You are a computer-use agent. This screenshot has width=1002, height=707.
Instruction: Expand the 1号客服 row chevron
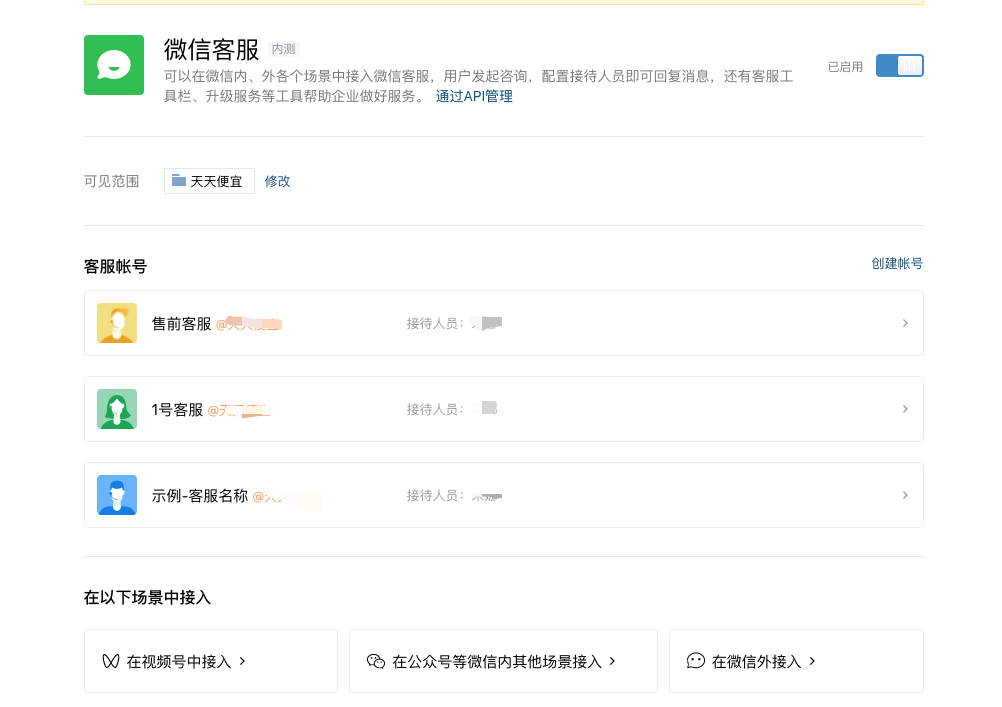[905, 409]
